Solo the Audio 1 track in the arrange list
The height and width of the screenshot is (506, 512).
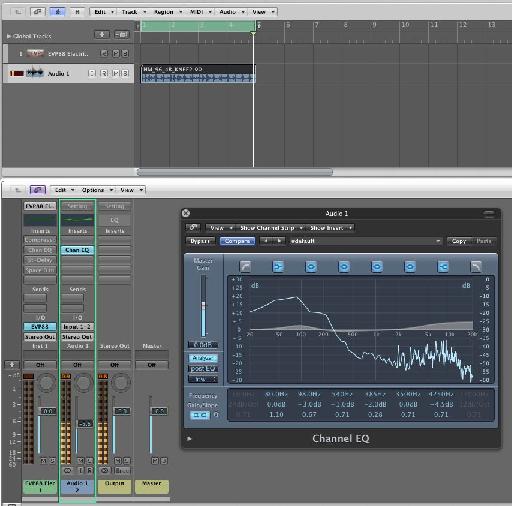click(125, 73)
